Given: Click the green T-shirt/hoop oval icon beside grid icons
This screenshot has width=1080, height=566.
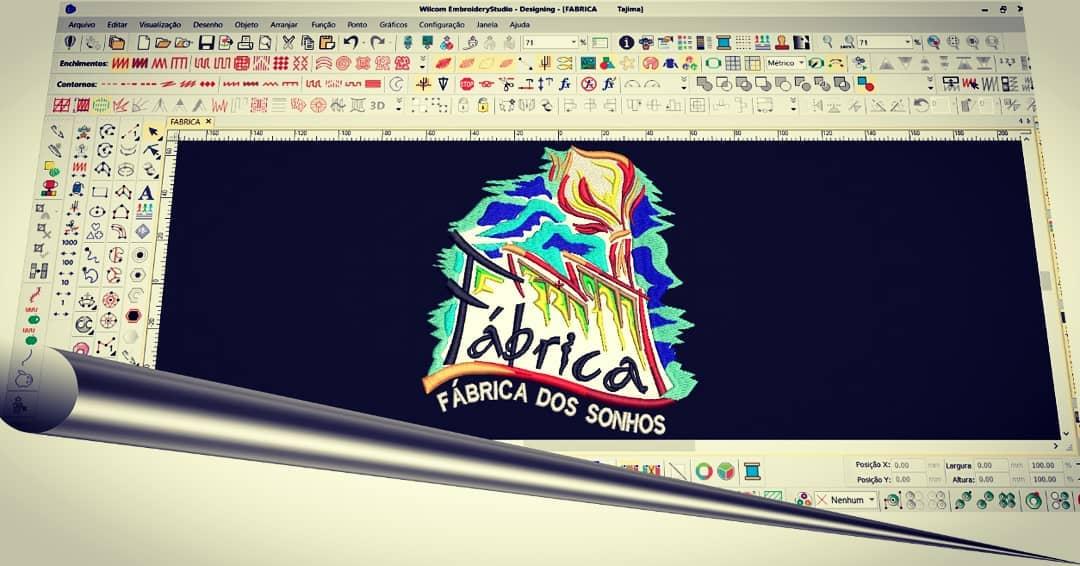Looking at the screenshot, I should pos(713,63).
